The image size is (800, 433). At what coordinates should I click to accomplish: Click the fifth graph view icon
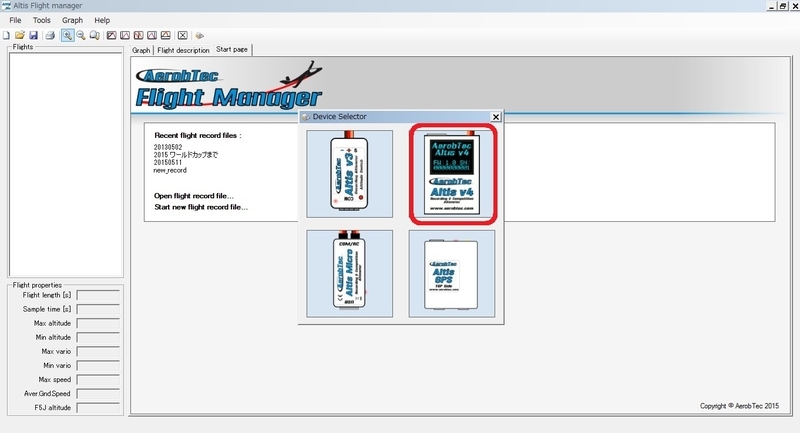[165, 35]
